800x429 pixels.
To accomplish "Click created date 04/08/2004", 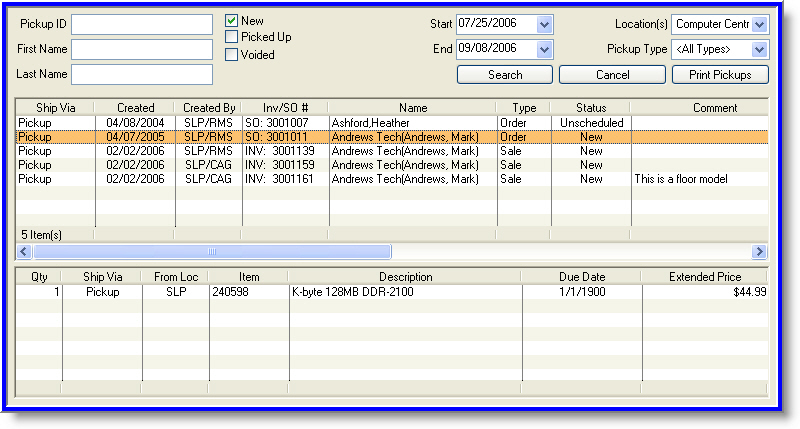I will (x=135, y=123).
